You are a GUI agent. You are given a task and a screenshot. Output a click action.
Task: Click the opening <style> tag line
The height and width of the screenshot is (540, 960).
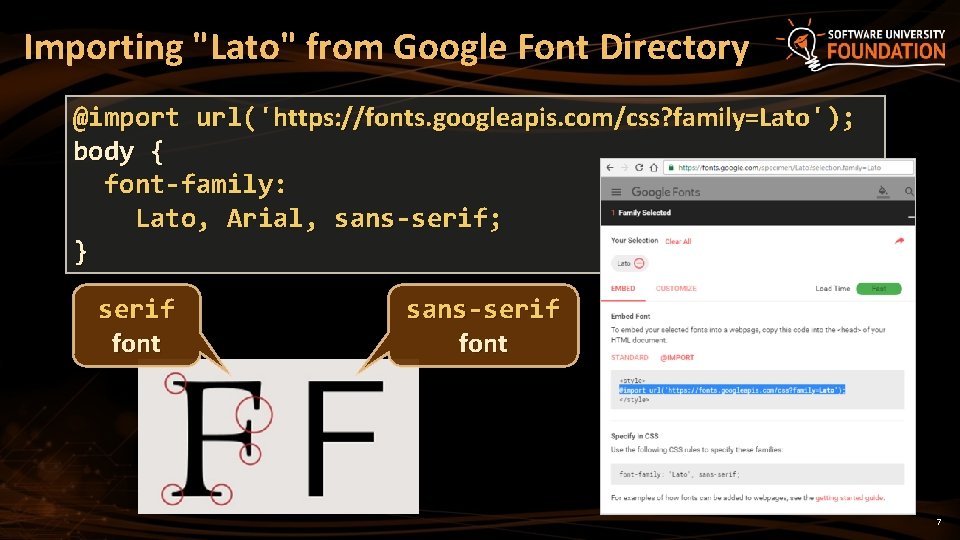[632, 381]
